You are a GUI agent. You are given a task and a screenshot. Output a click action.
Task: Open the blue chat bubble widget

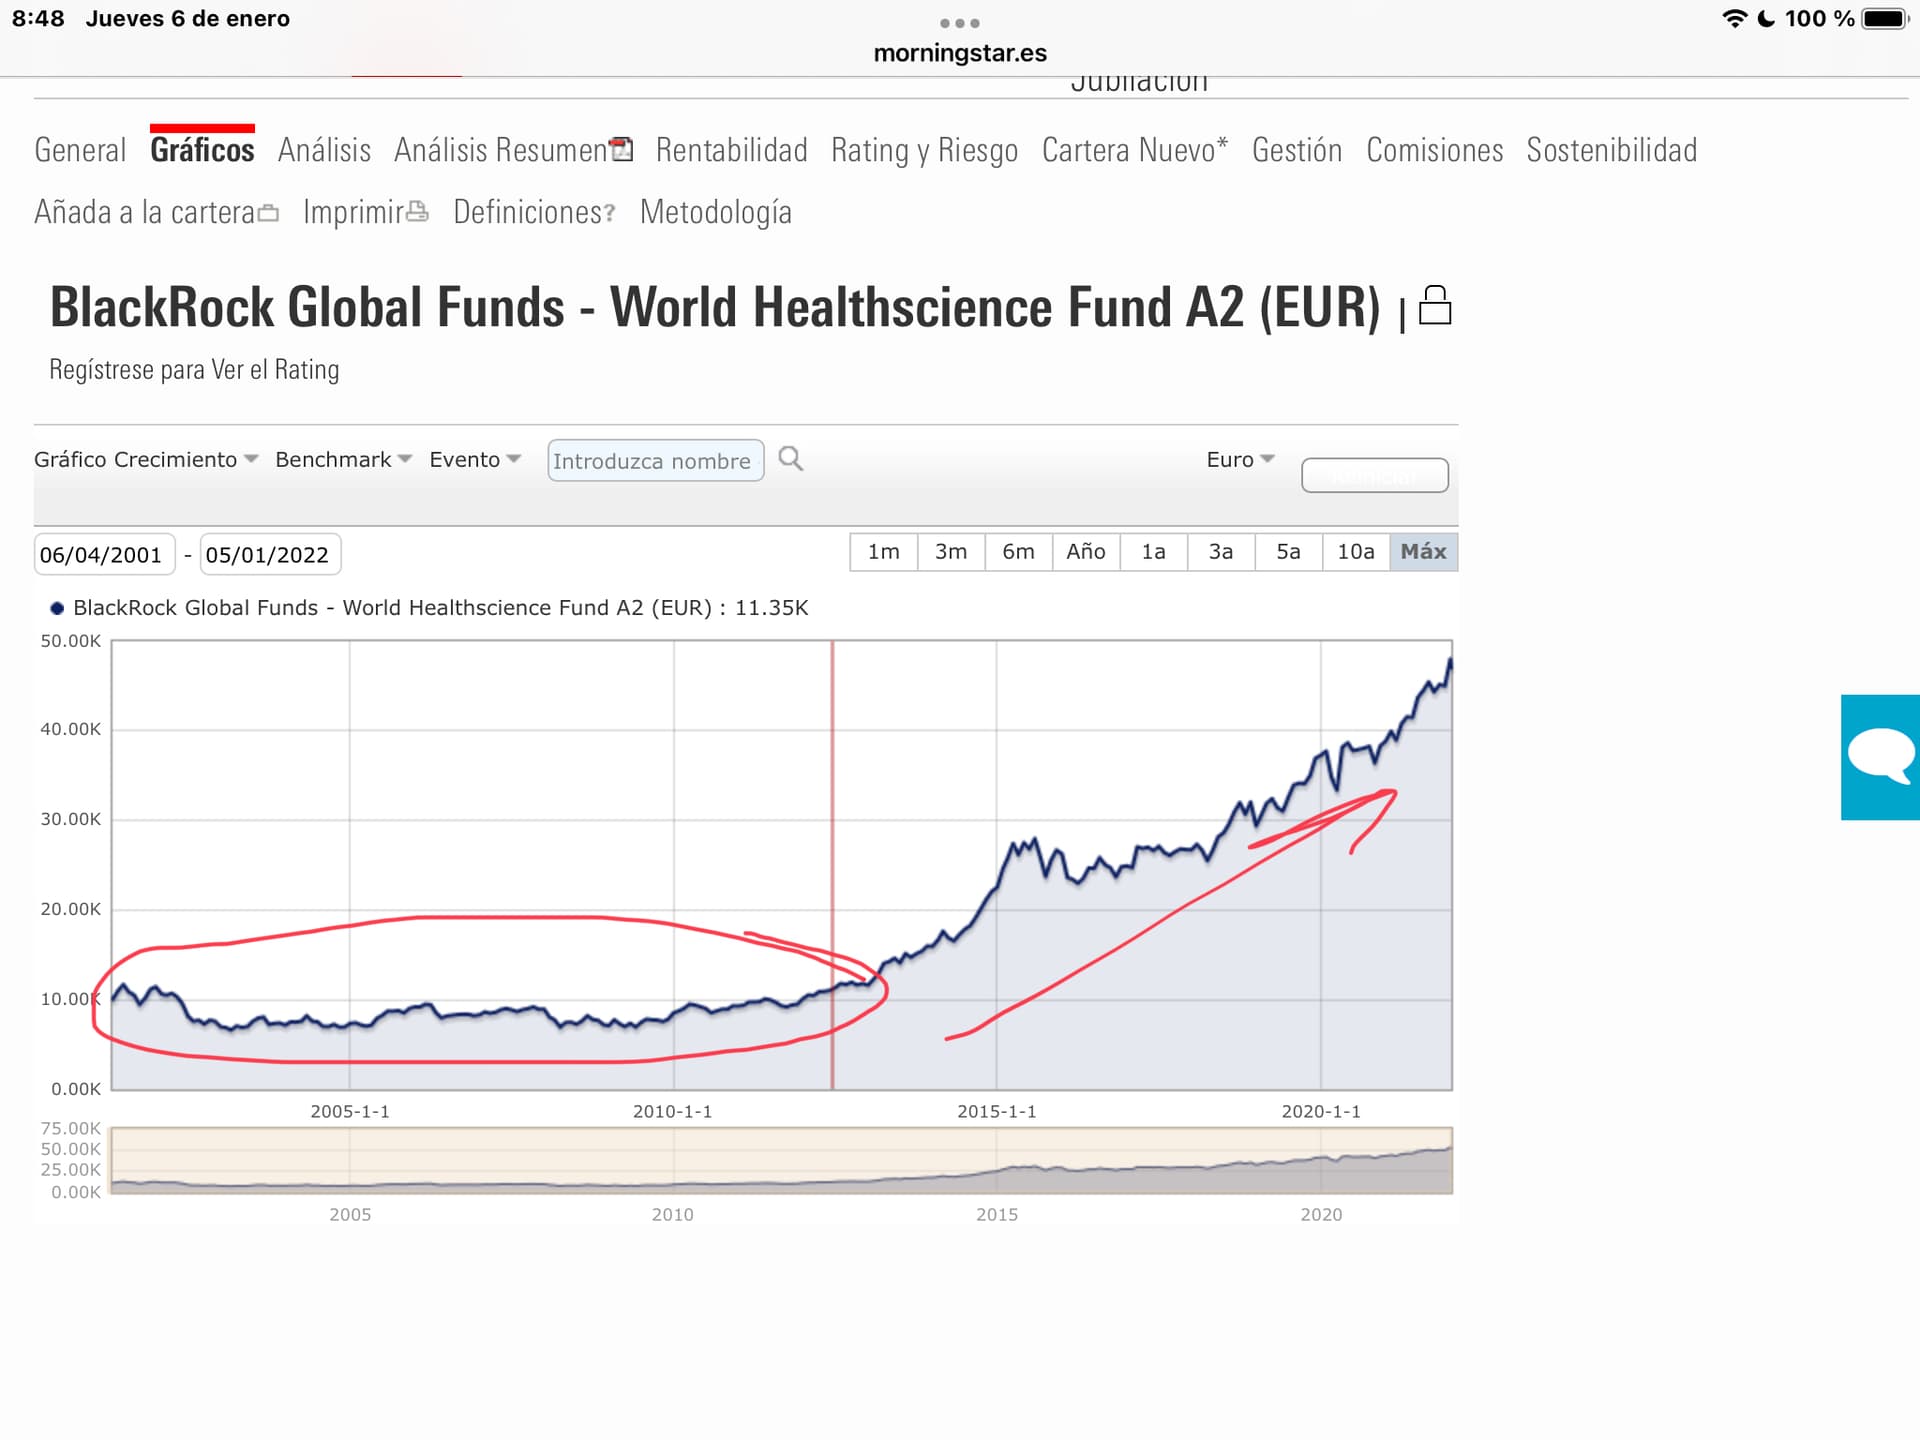point(1880,757)
